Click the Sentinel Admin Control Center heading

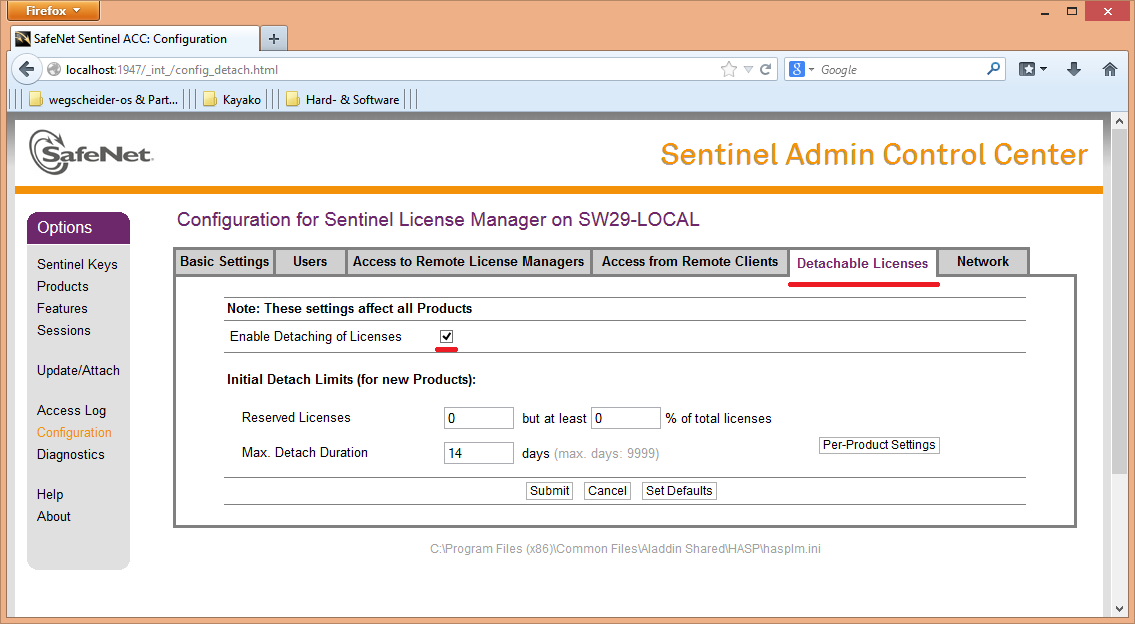(x=874, y=154)
